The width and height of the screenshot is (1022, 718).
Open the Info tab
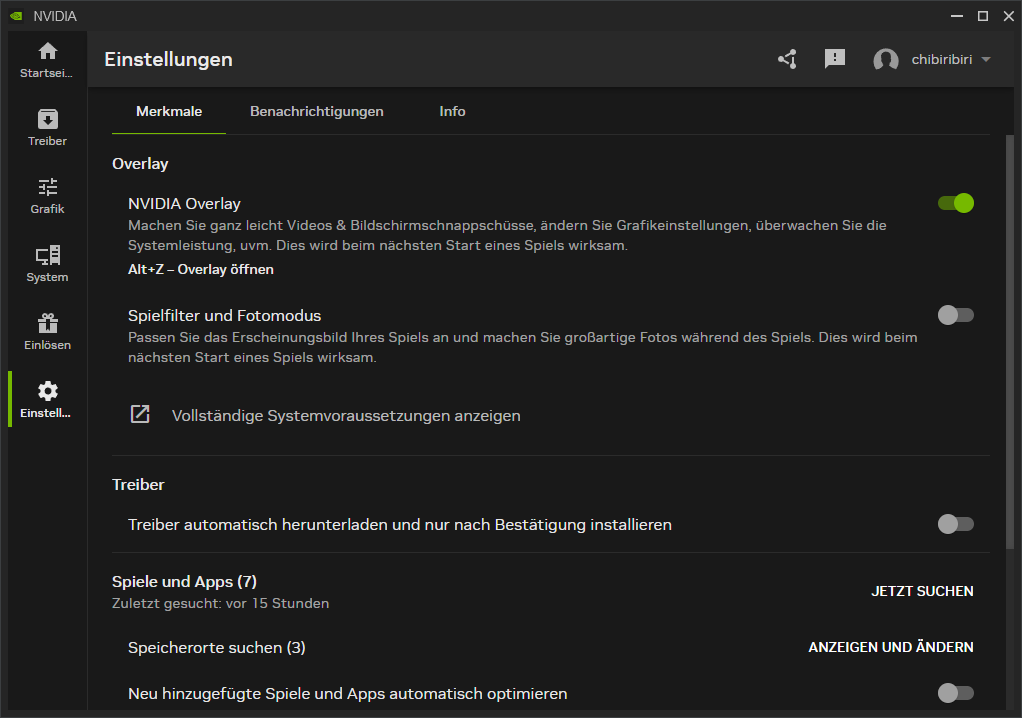coord(452,111)
